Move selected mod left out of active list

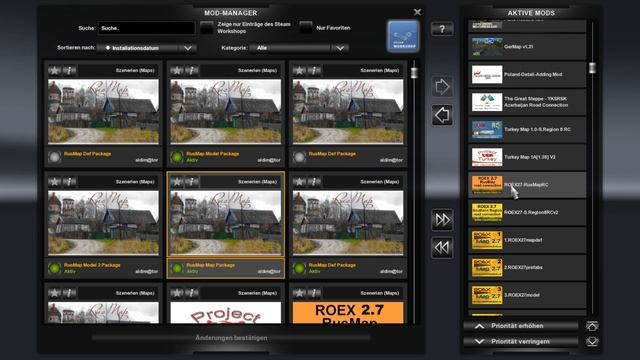click(442, 115)
